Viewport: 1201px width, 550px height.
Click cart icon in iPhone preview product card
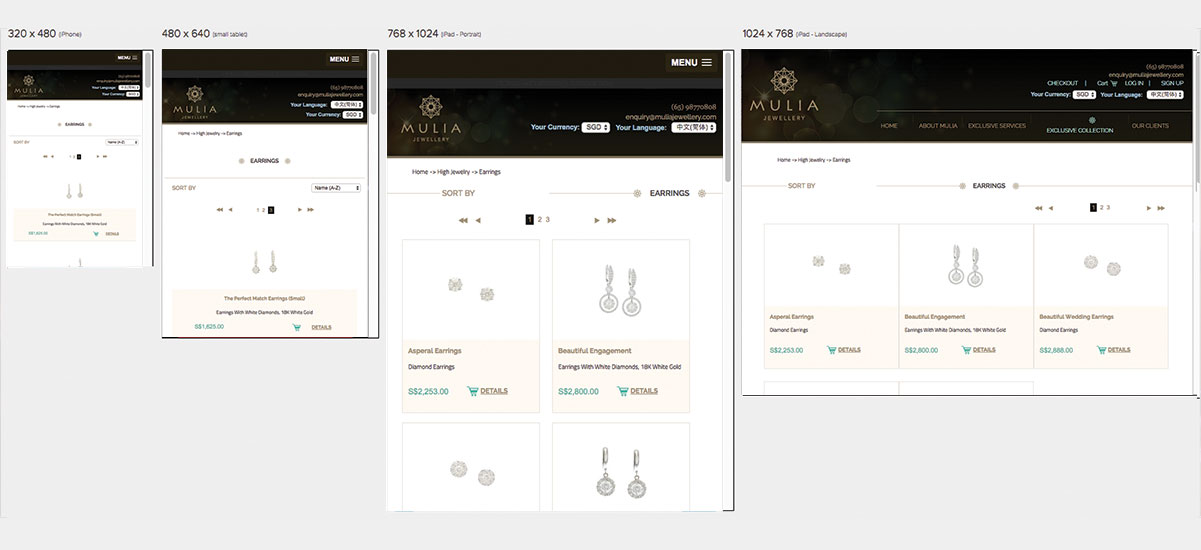coord(98,233)
